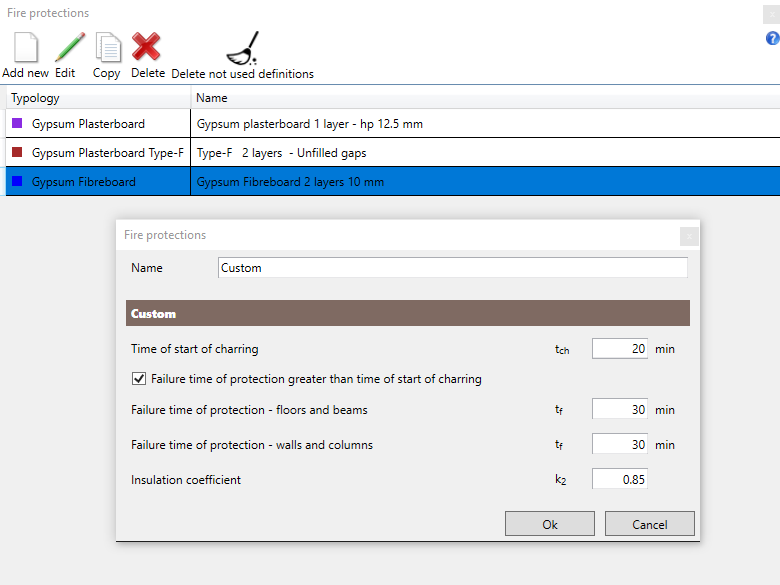Screen dimensions: 780x585
Task: Click the Typology column header
Action: pyautogui.click(x=98, y=98)
